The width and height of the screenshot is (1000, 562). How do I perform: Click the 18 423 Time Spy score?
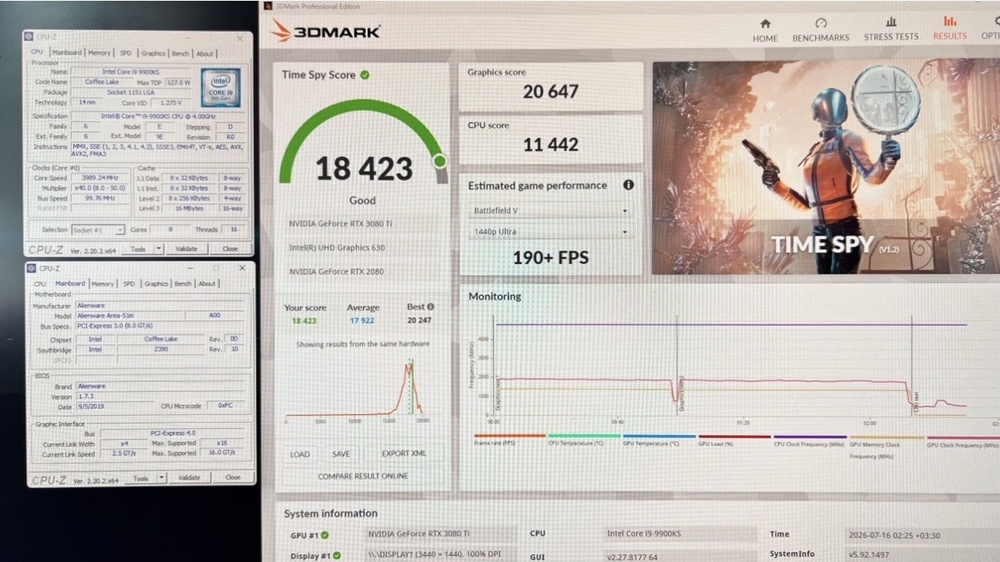pos(364,169)
